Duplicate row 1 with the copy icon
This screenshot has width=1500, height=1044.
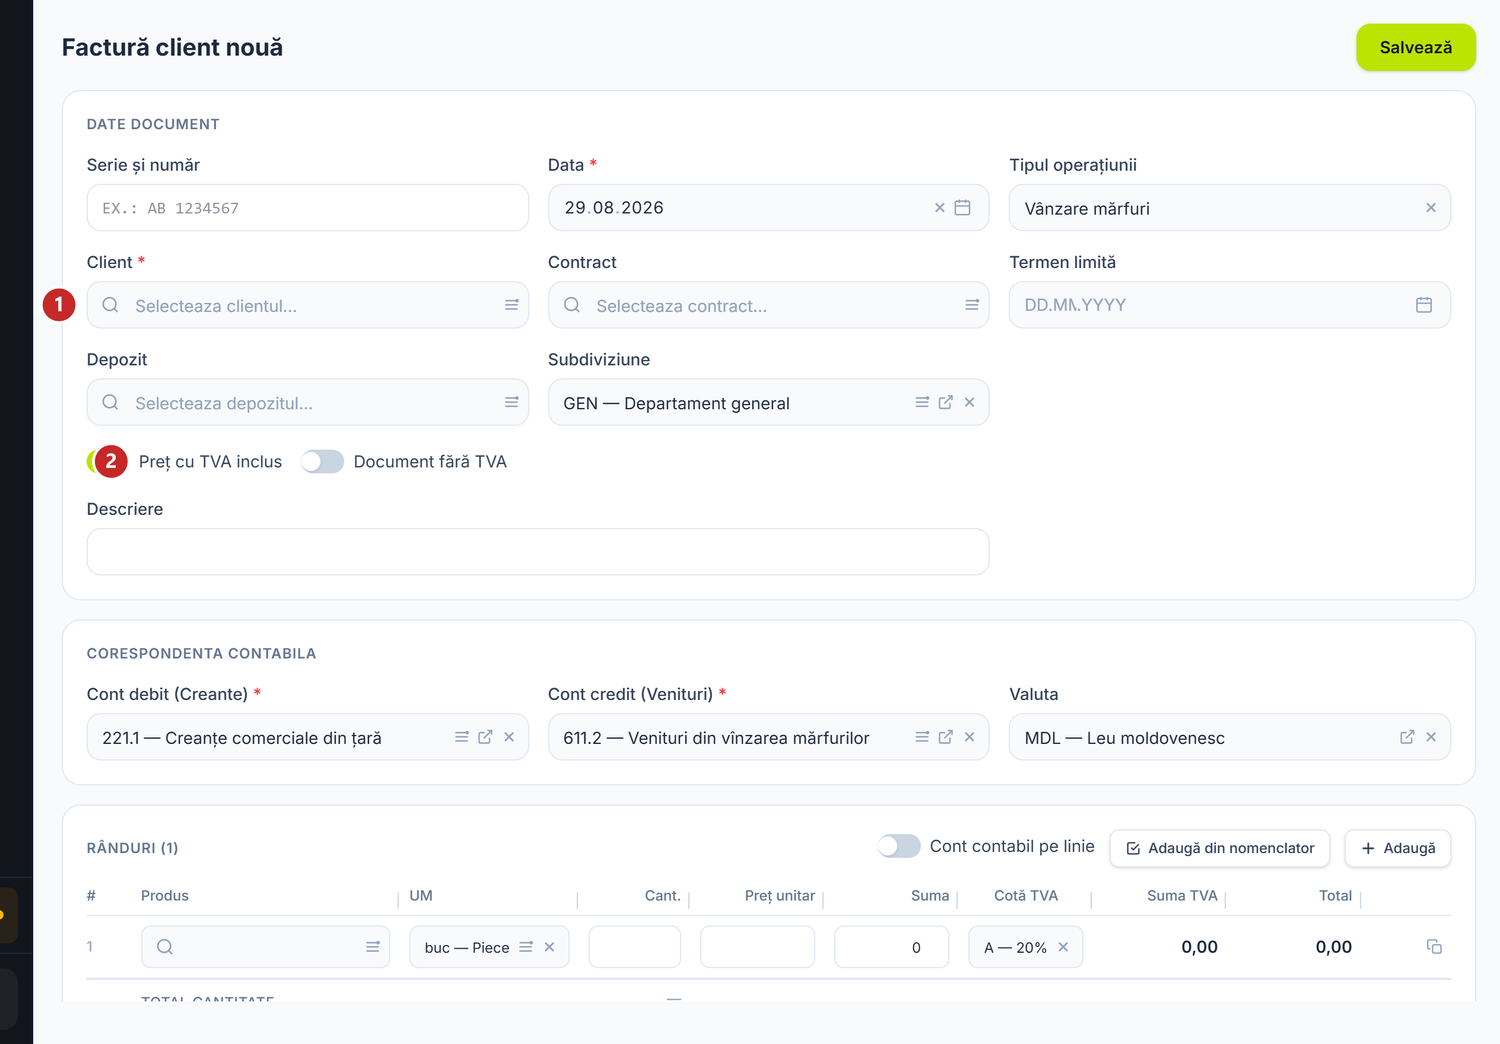[1434, 946]
